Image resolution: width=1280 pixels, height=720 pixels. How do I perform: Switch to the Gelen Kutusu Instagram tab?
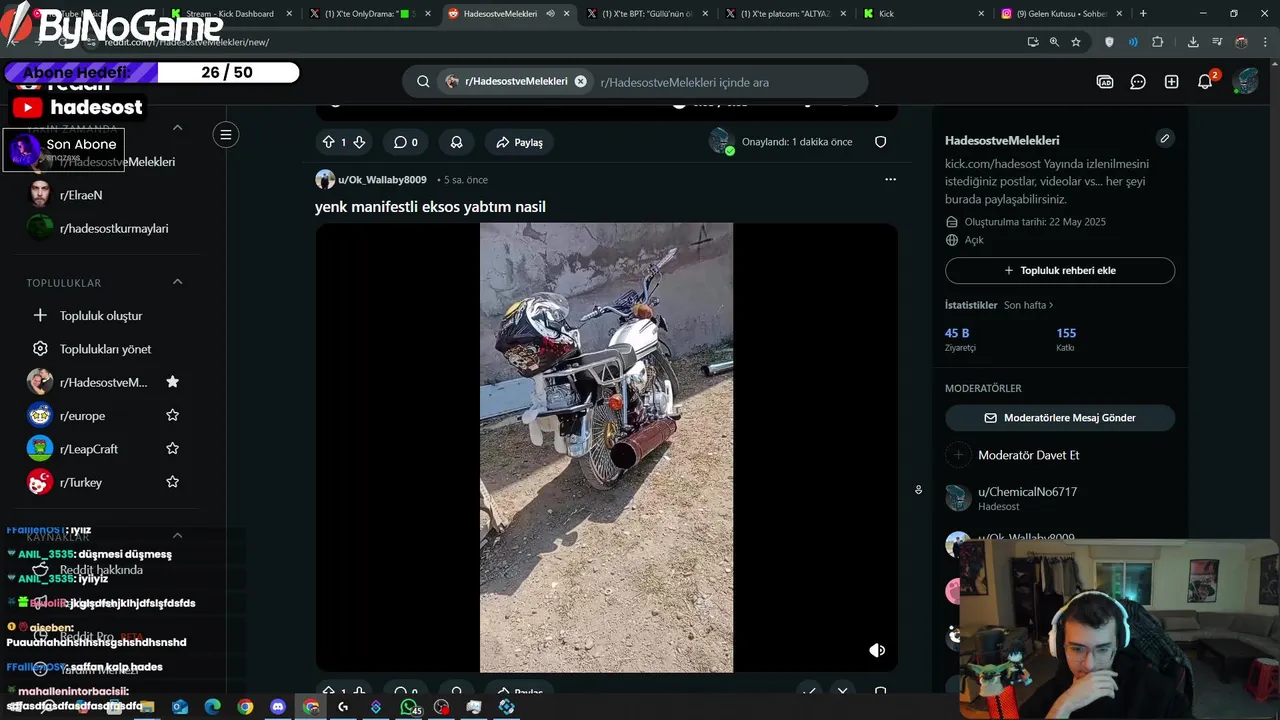[1060, 14]
